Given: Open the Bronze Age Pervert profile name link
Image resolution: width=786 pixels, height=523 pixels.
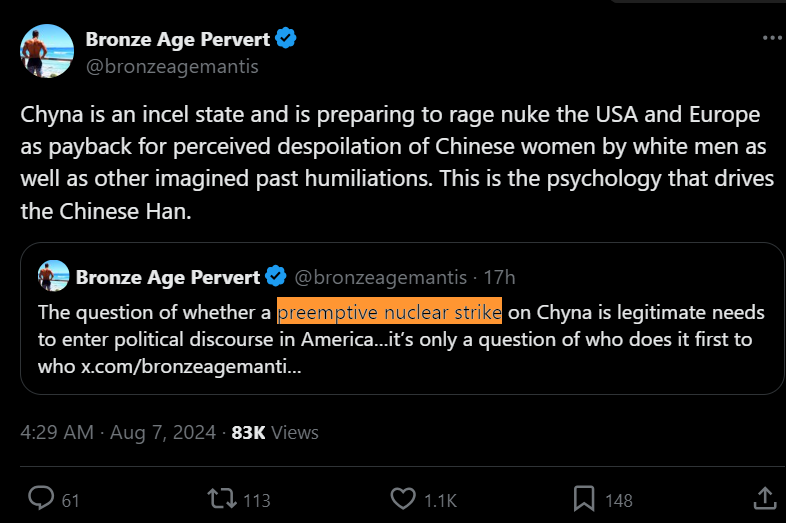Looking at the screenshot, I should pos(178,39).
